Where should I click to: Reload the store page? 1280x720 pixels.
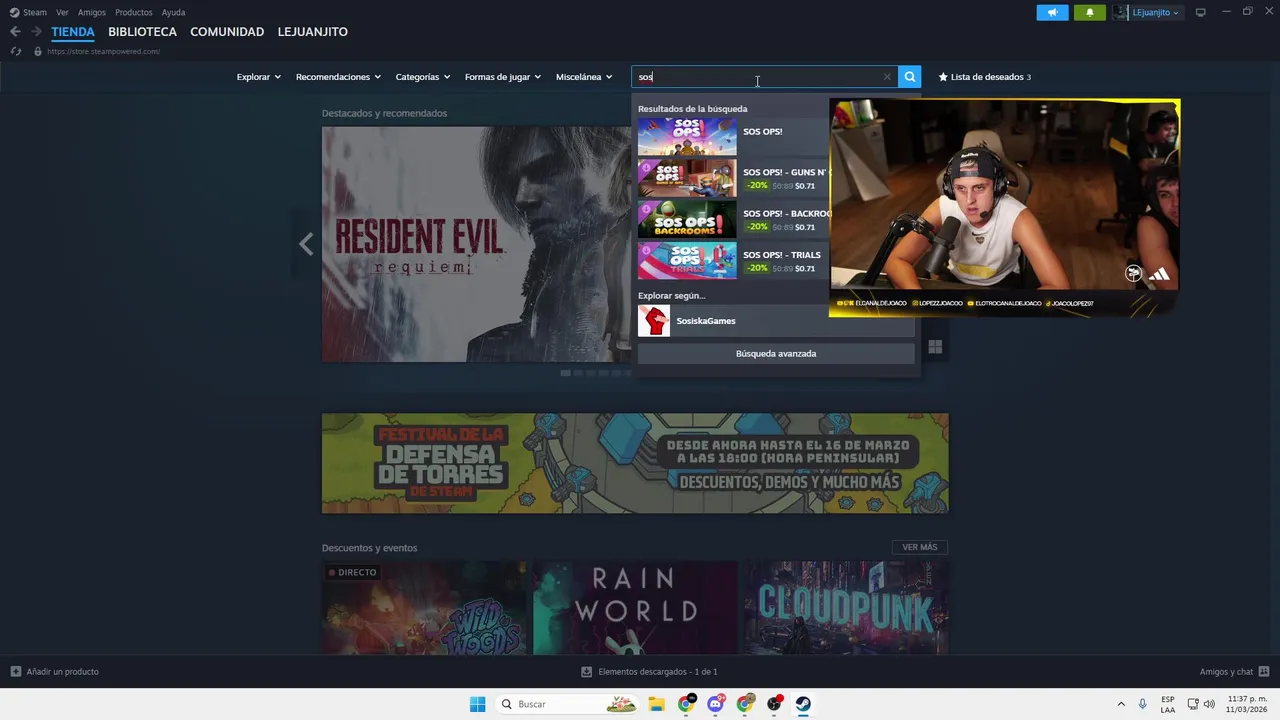15,51
